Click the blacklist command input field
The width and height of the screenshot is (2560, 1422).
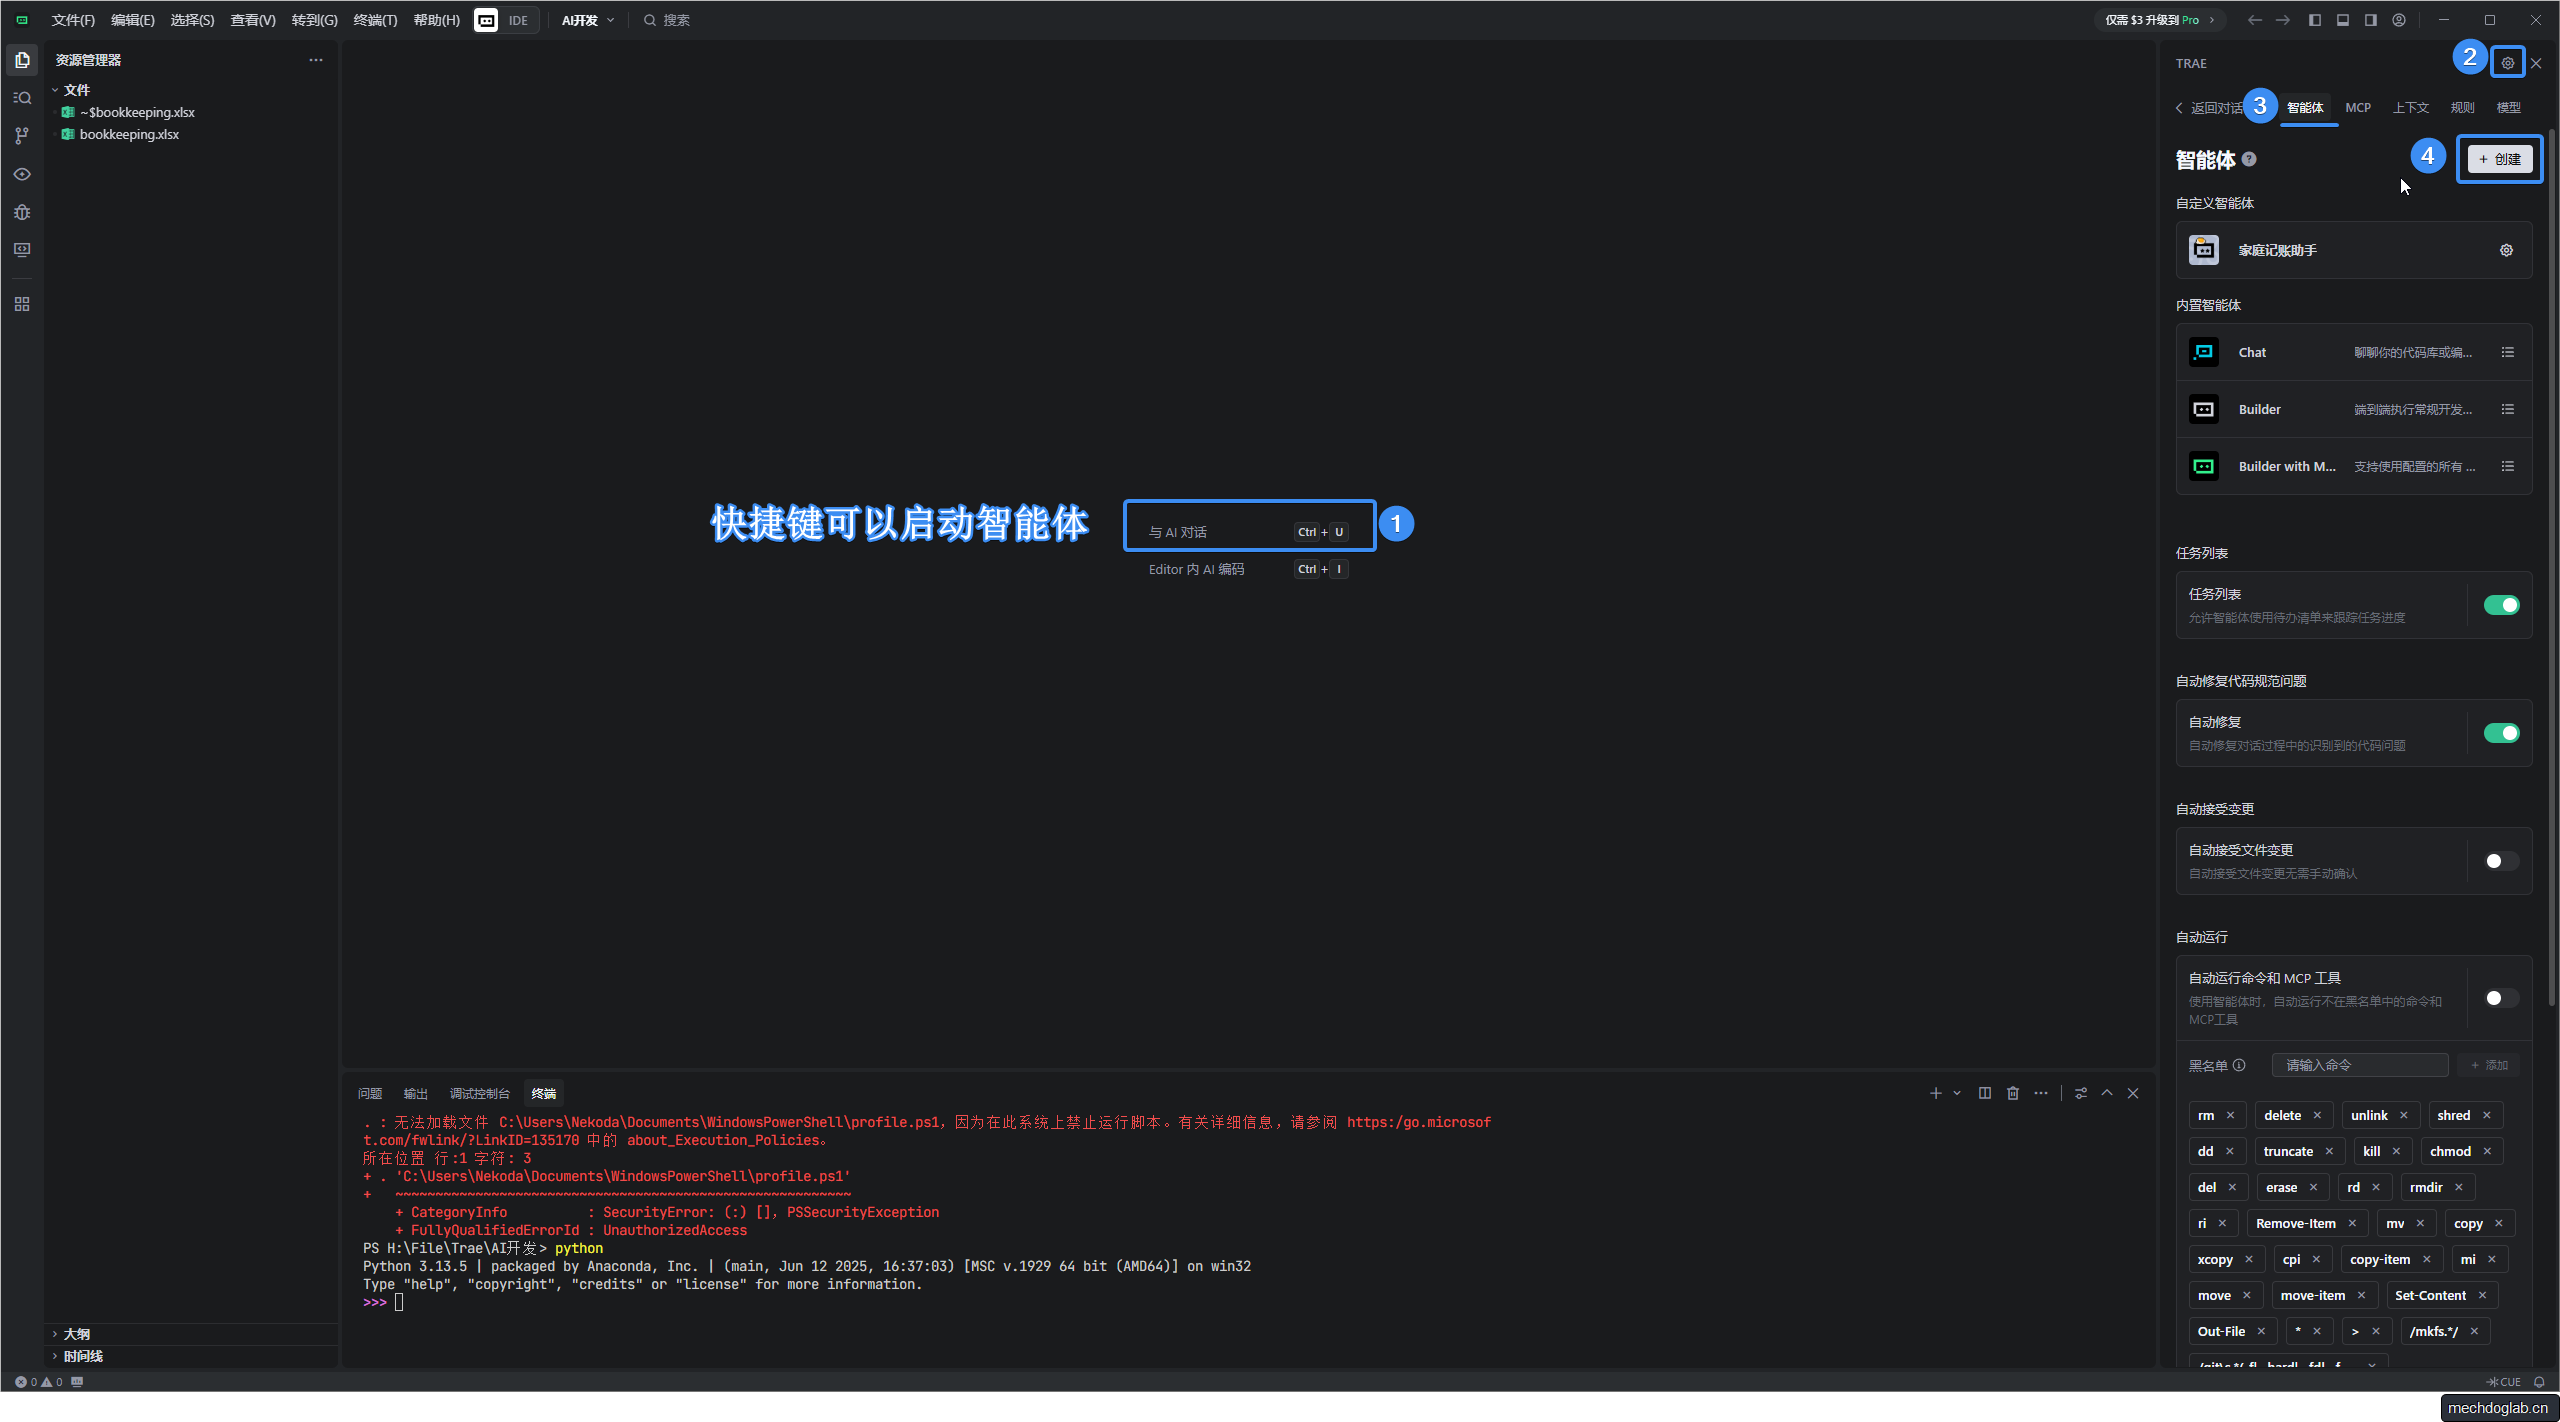click(2359, 1065)
